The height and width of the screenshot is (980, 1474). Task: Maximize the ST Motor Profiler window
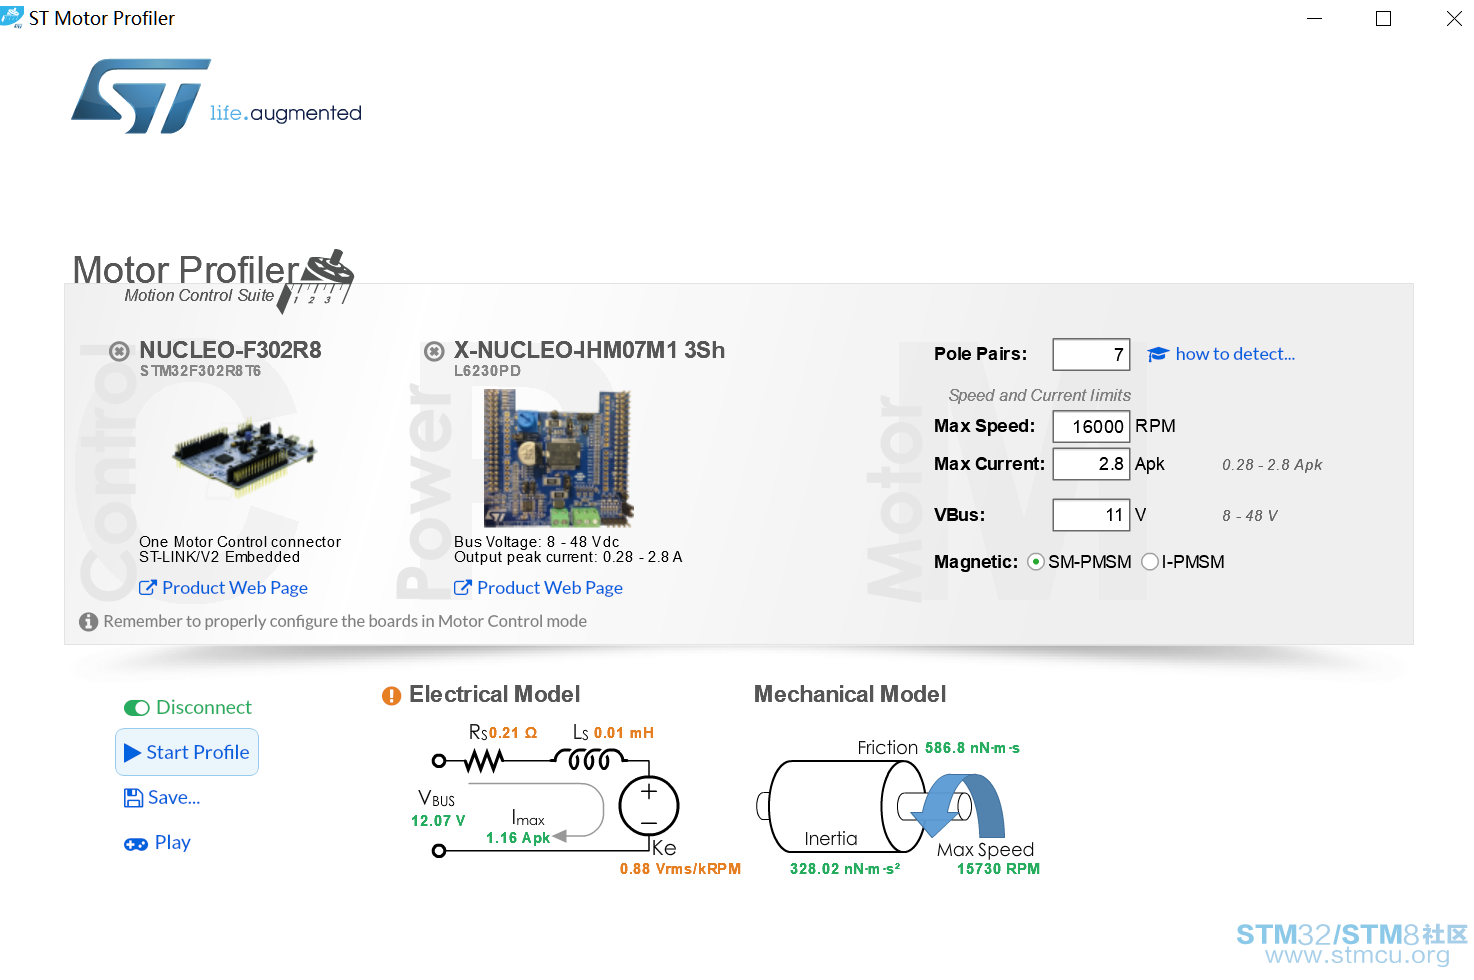pos(1384,18)
